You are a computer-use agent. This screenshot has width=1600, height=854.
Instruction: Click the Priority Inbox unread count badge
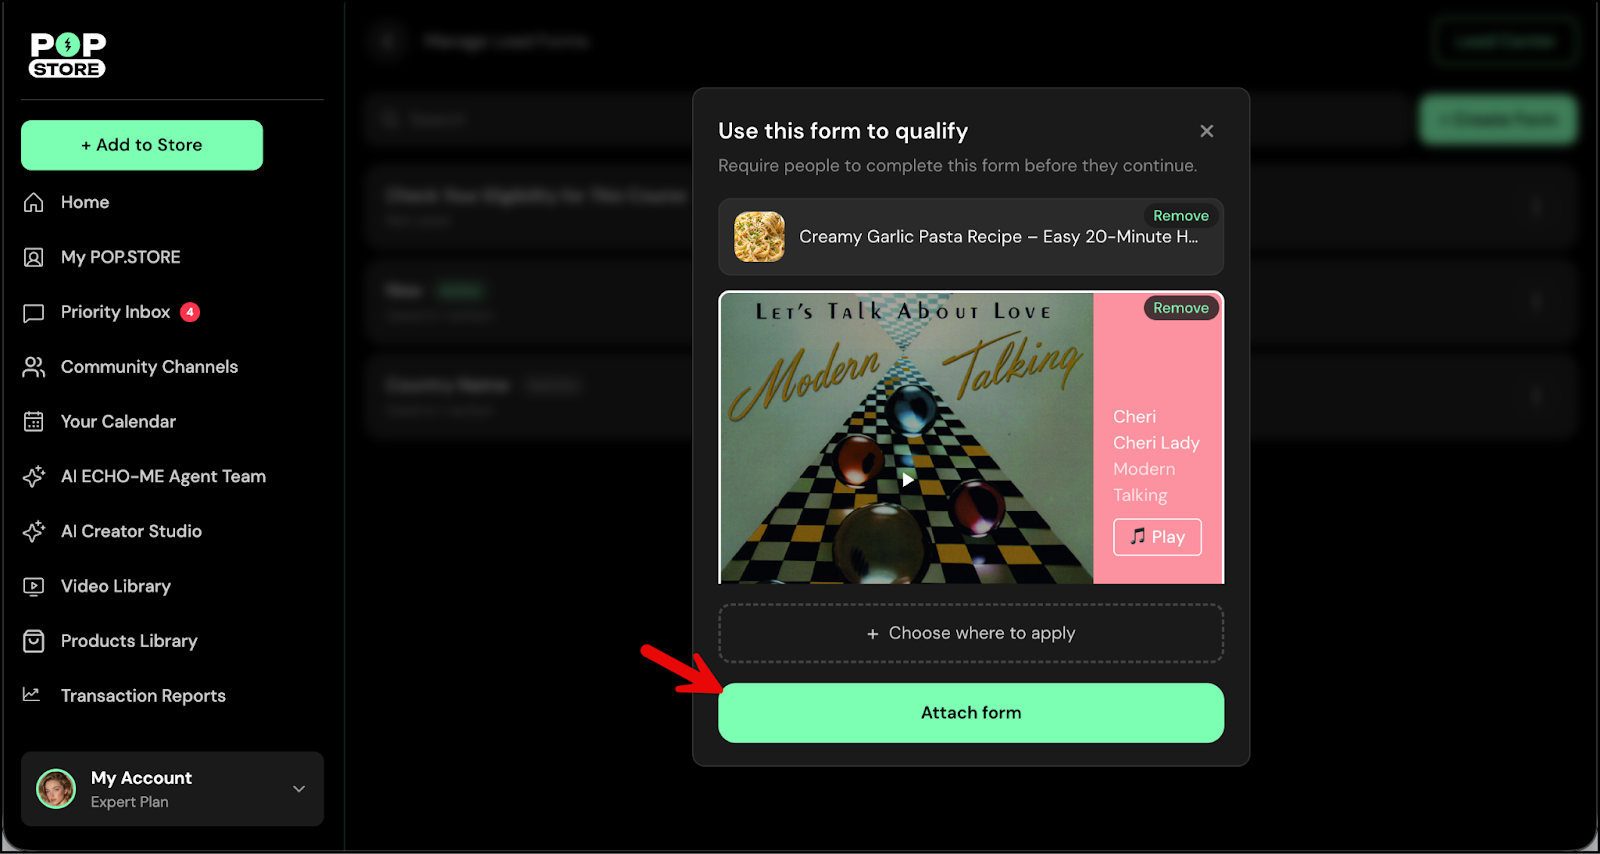pos(190,312)
